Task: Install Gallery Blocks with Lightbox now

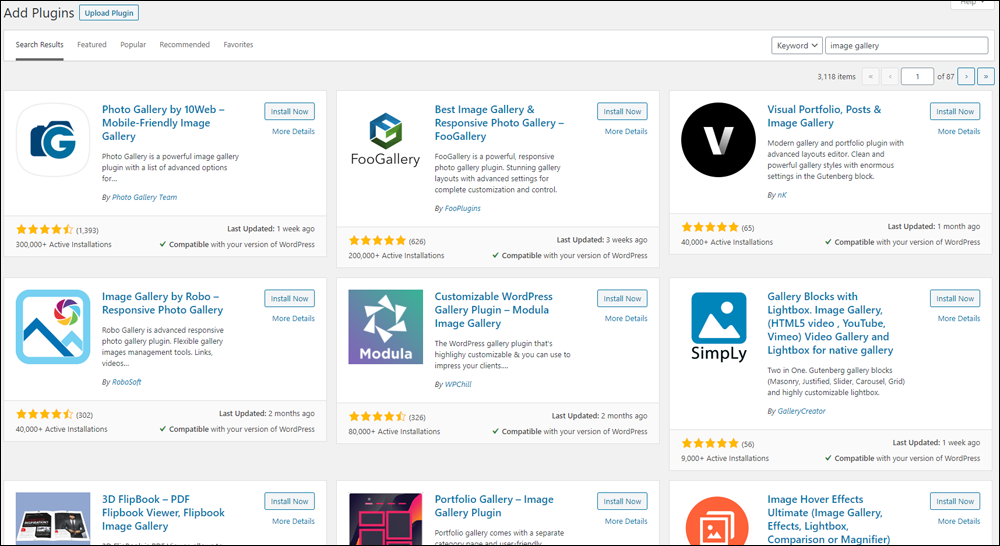Action: (955, 298)
